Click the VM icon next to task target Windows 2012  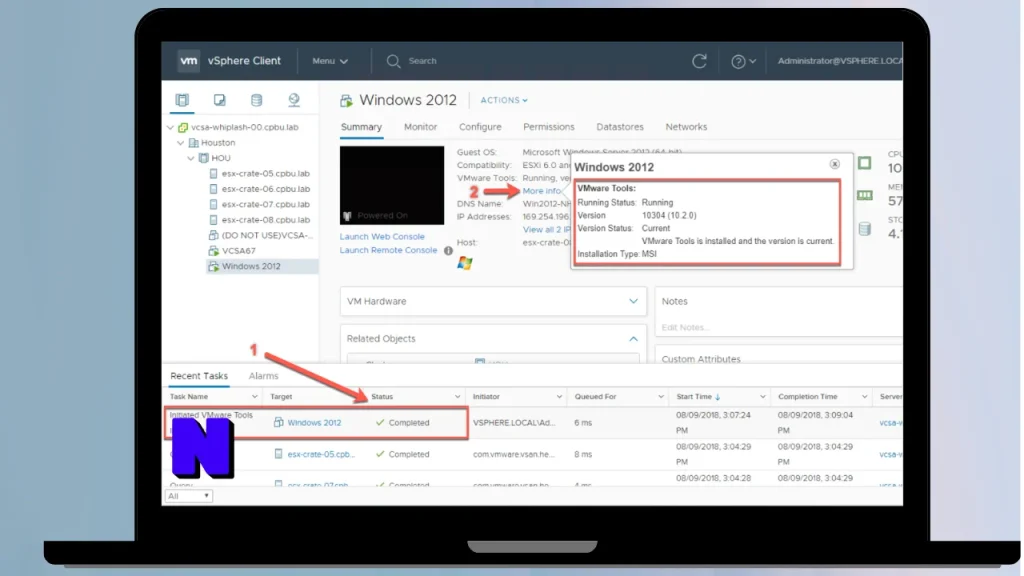tap(278, 423)
